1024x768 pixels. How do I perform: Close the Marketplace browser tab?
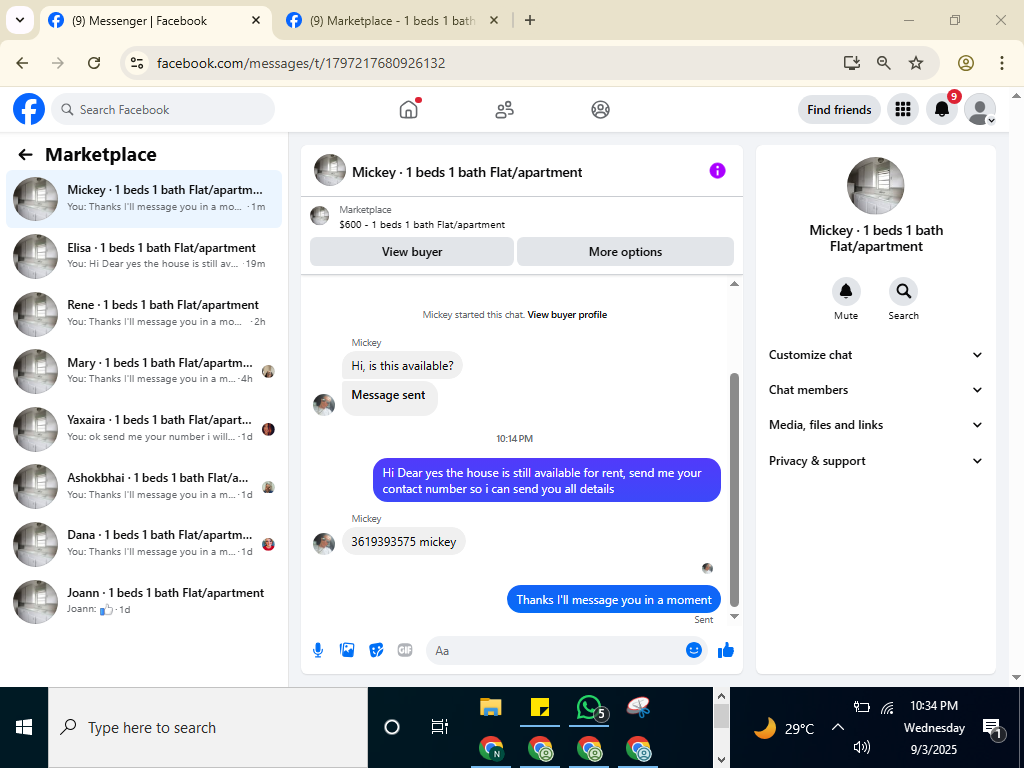tap(494, 21)
